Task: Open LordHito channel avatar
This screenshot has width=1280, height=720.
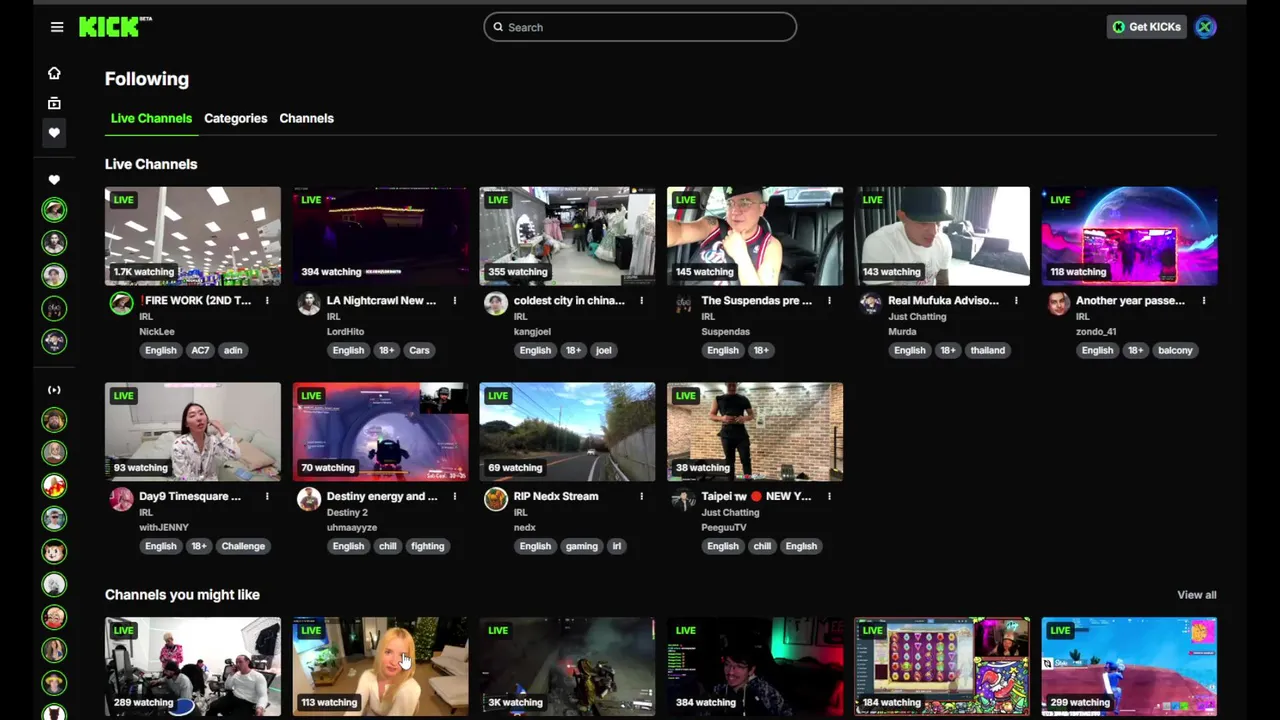Action: coord(309,304)
